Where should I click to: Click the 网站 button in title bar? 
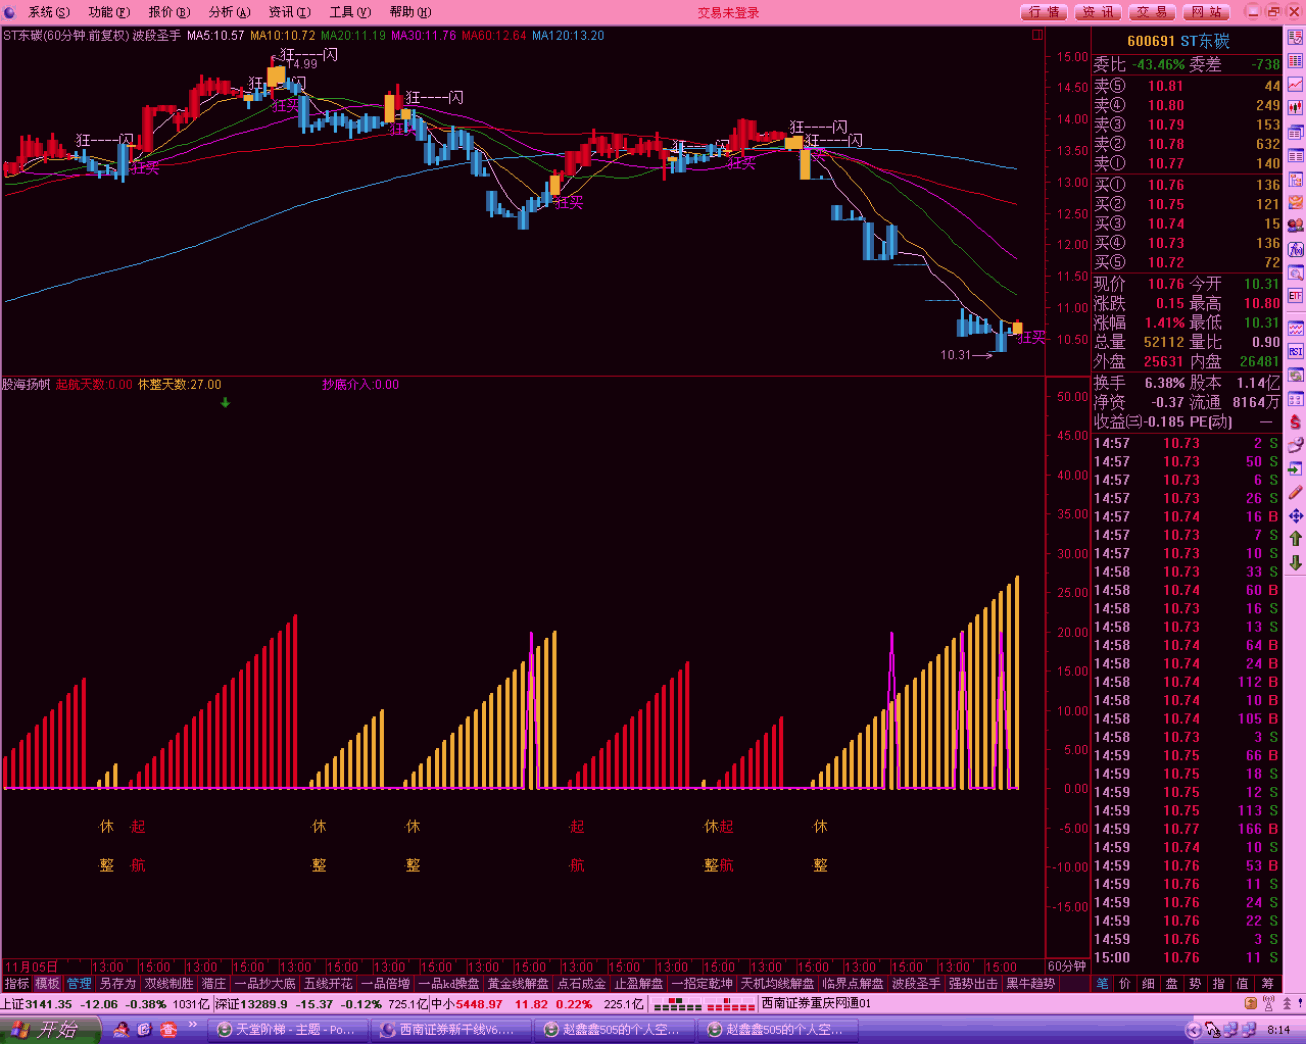1206,12
